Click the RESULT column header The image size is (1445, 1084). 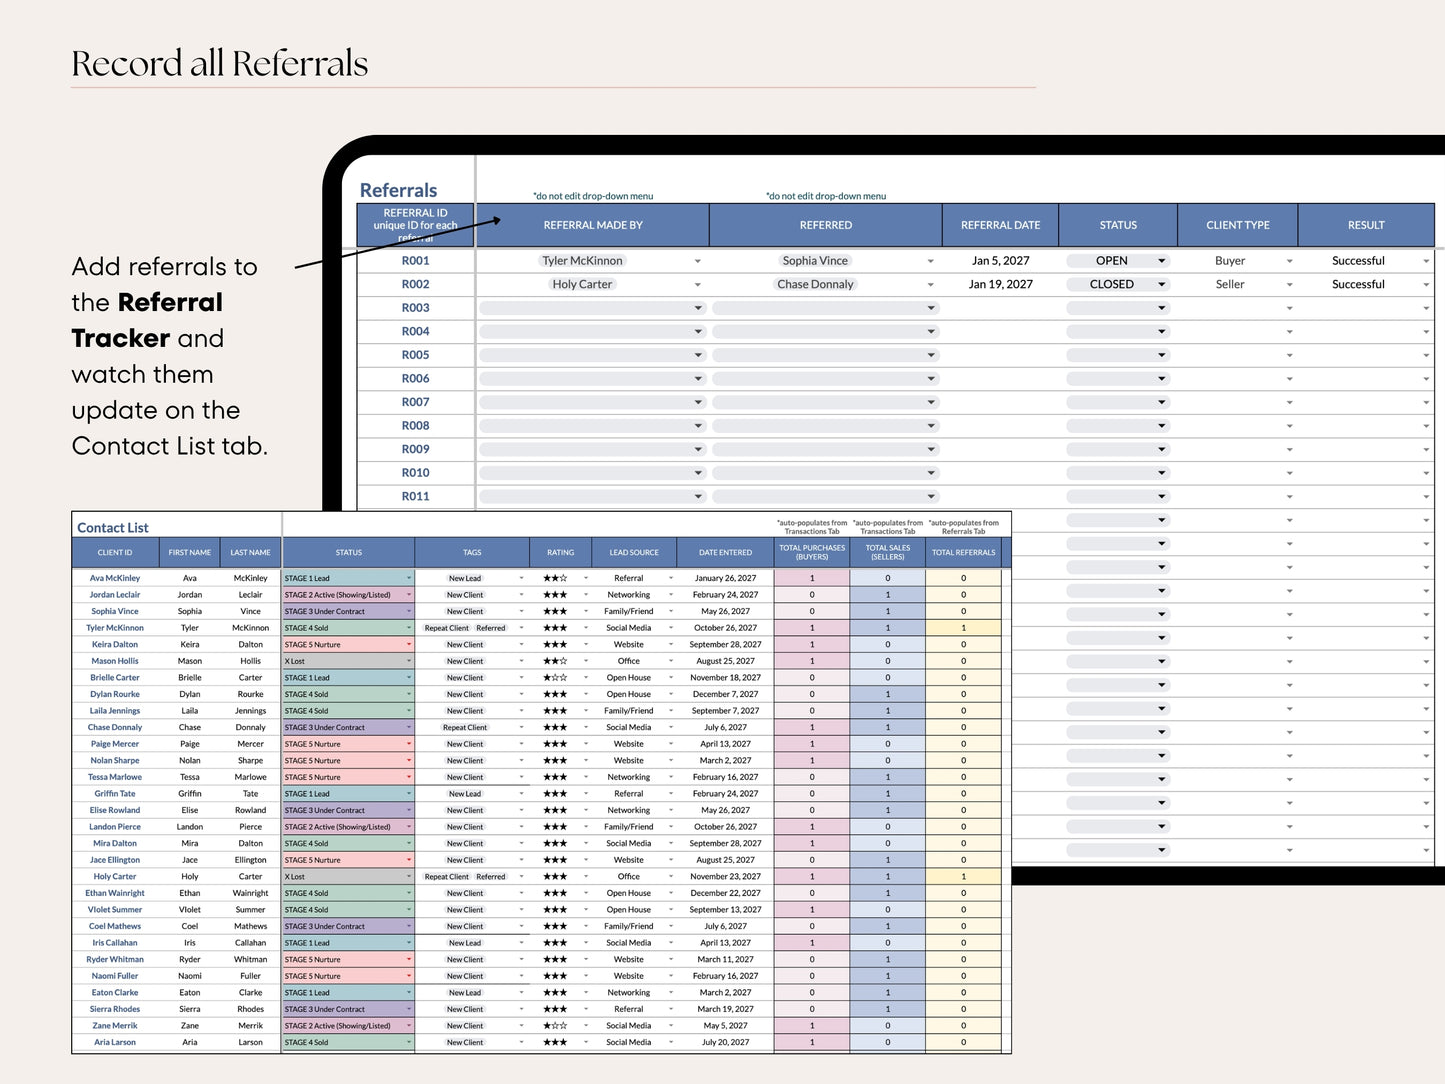pyautogui.click(x=1366, y=225)
